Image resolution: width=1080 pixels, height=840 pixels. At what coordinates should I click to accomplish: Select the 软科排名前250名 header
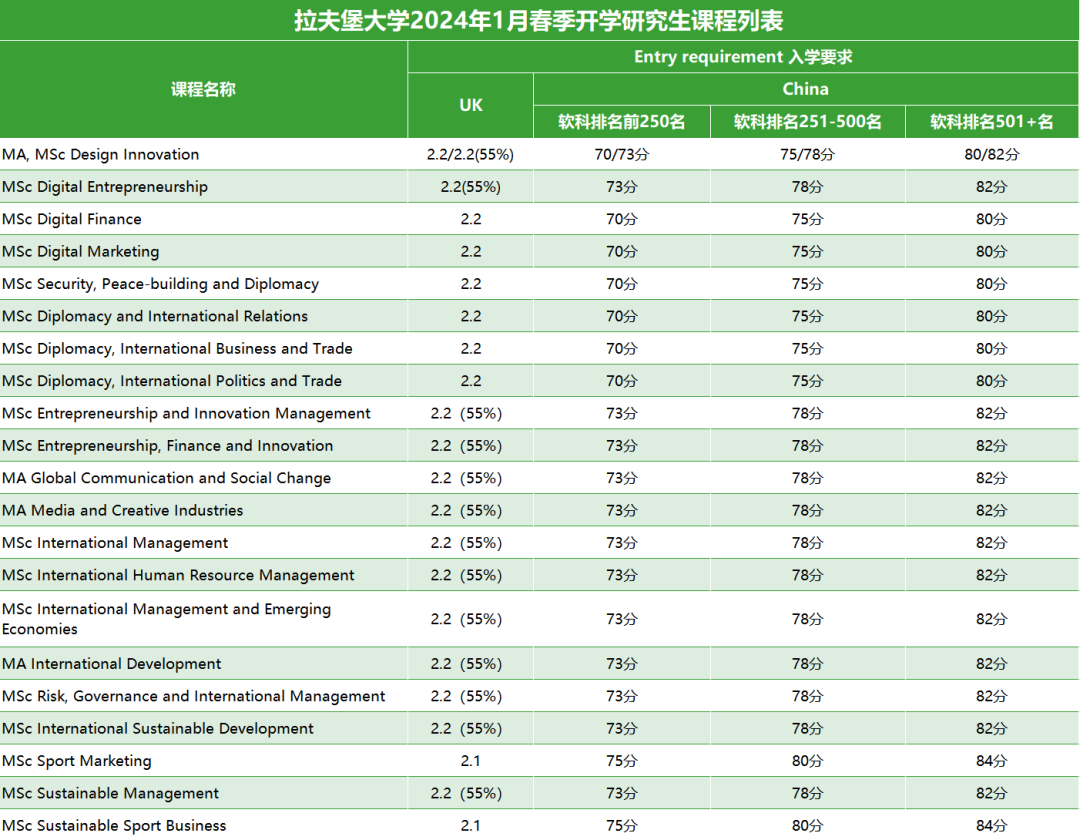(x=621, y=122)
